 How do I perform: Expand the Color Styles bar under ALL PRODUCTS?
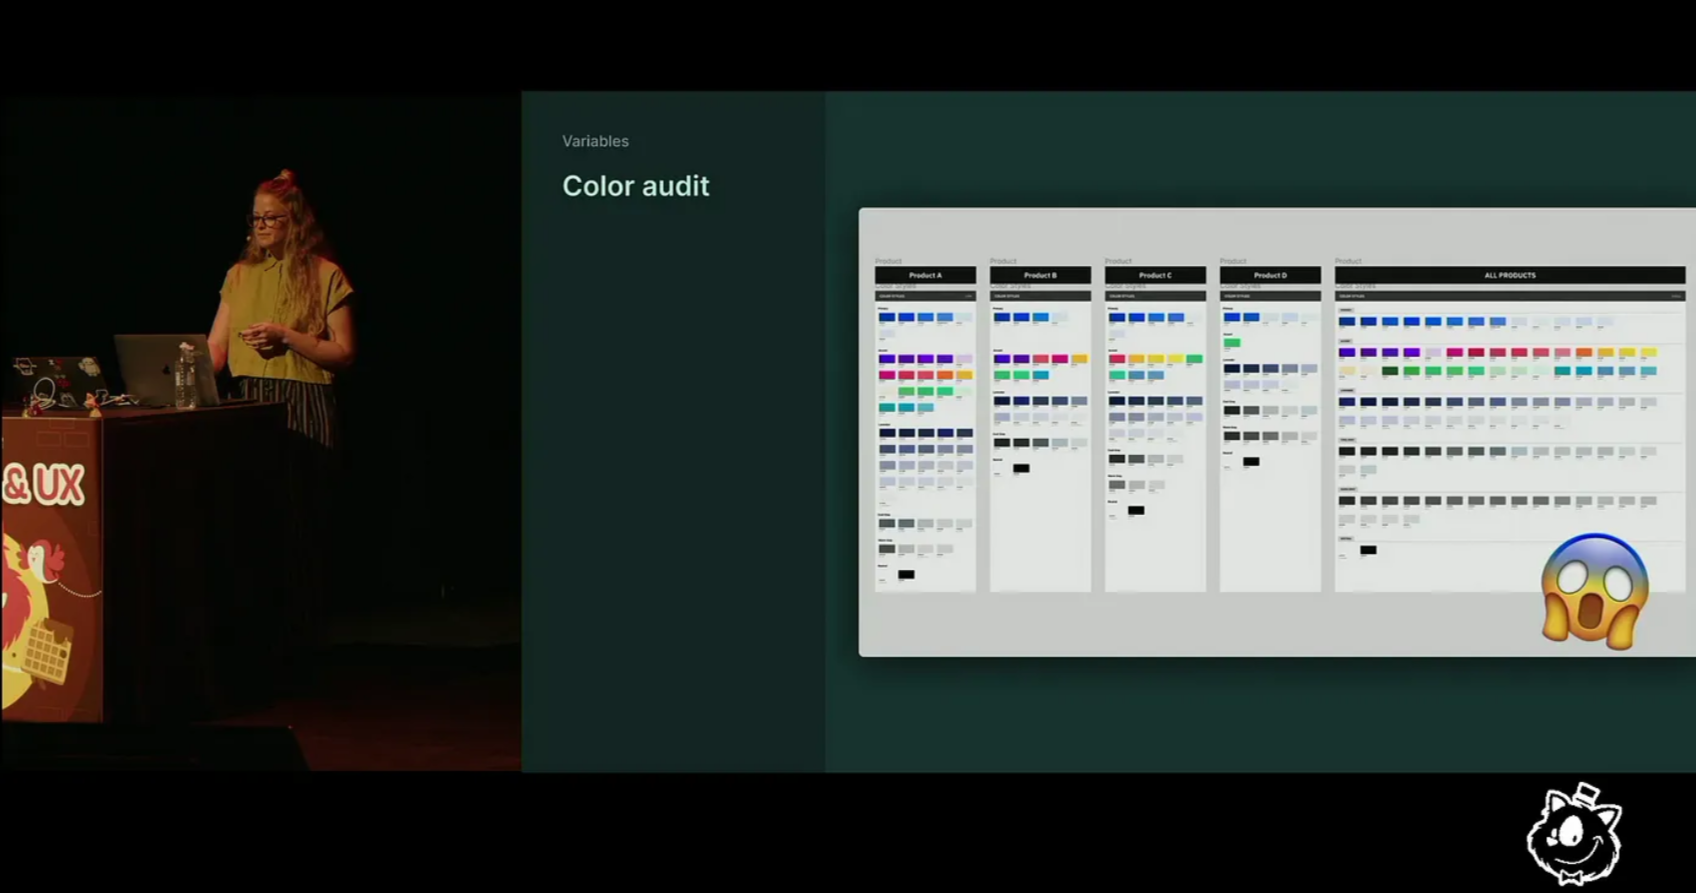[1509, 297]
